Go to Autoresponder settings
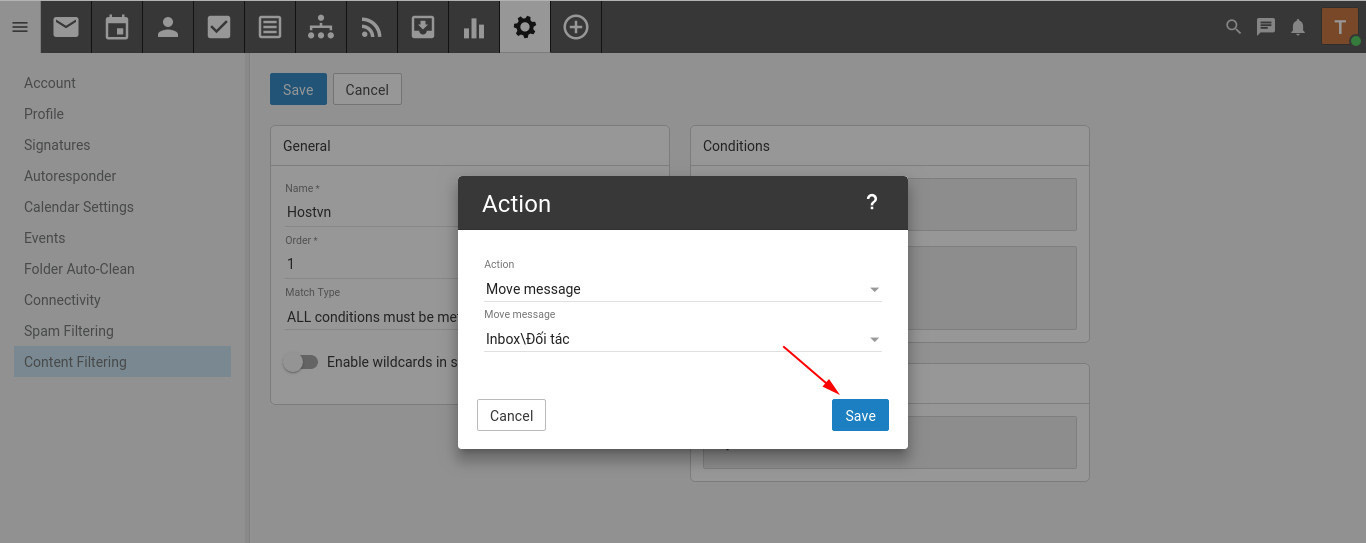Image resolution: width=1366 pixels, height=543 pixels. pyautogui.click(x=70, y=176)
